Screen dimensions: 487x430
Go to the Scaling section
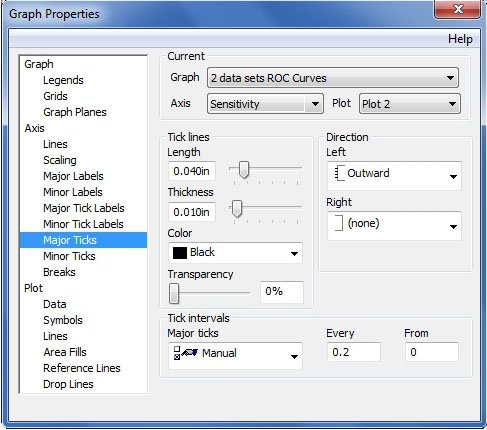tap(60, 160)
